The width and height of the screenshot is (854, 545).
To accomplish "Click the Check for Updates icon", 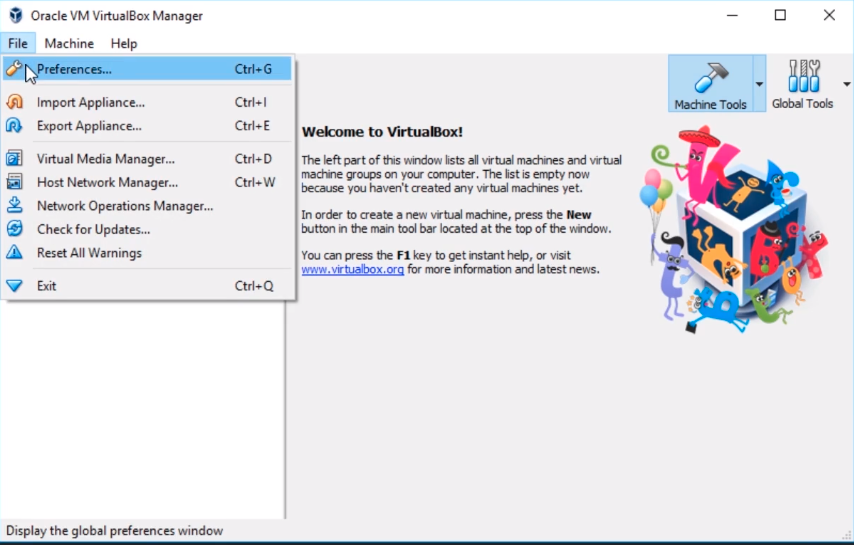I will (14, 229).
